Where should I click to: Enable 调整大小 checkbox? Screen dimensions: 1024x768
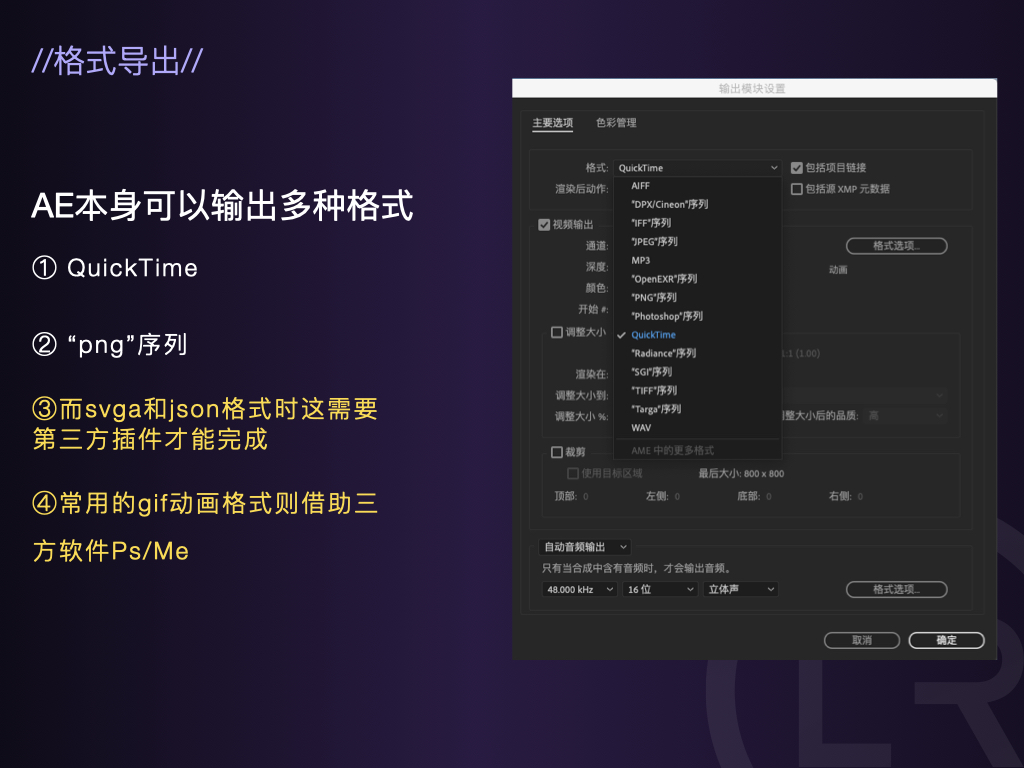pyautogui.click(x=557, y=332)
